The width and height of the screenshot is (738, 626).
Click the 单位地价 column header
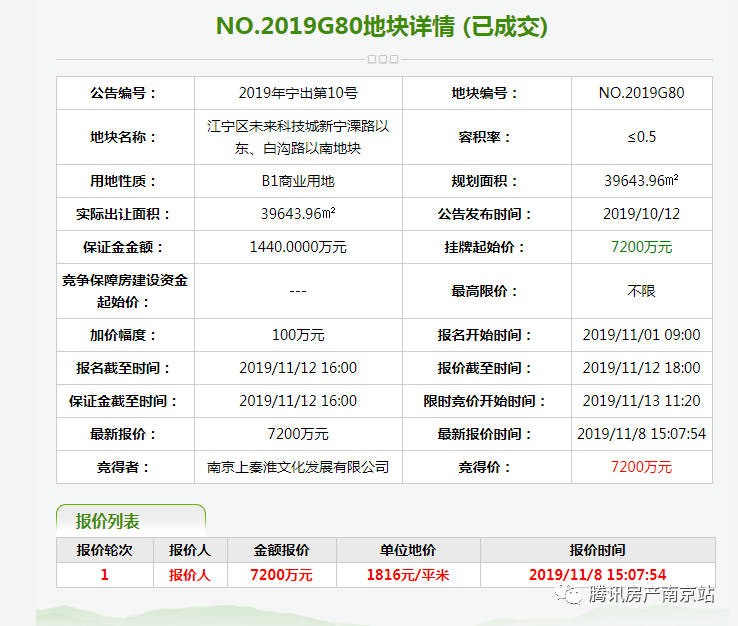(408, 550)
